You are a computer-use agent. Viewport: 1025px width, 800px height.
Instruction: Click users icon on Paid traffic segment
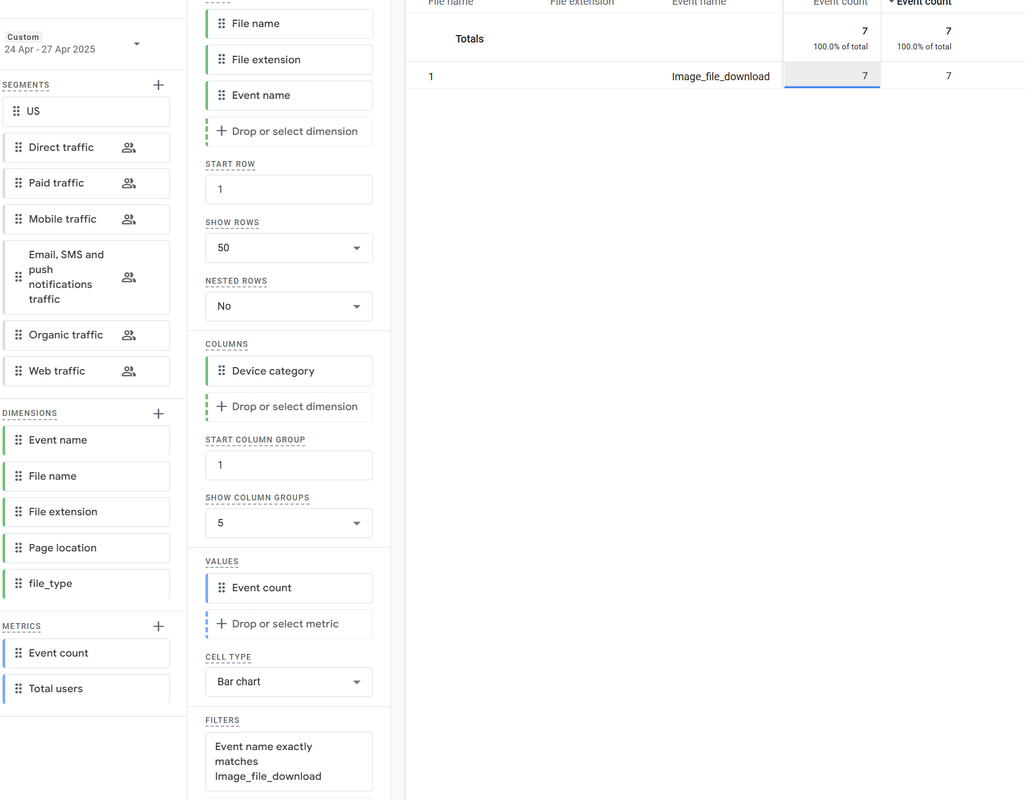tap(129, 183)
